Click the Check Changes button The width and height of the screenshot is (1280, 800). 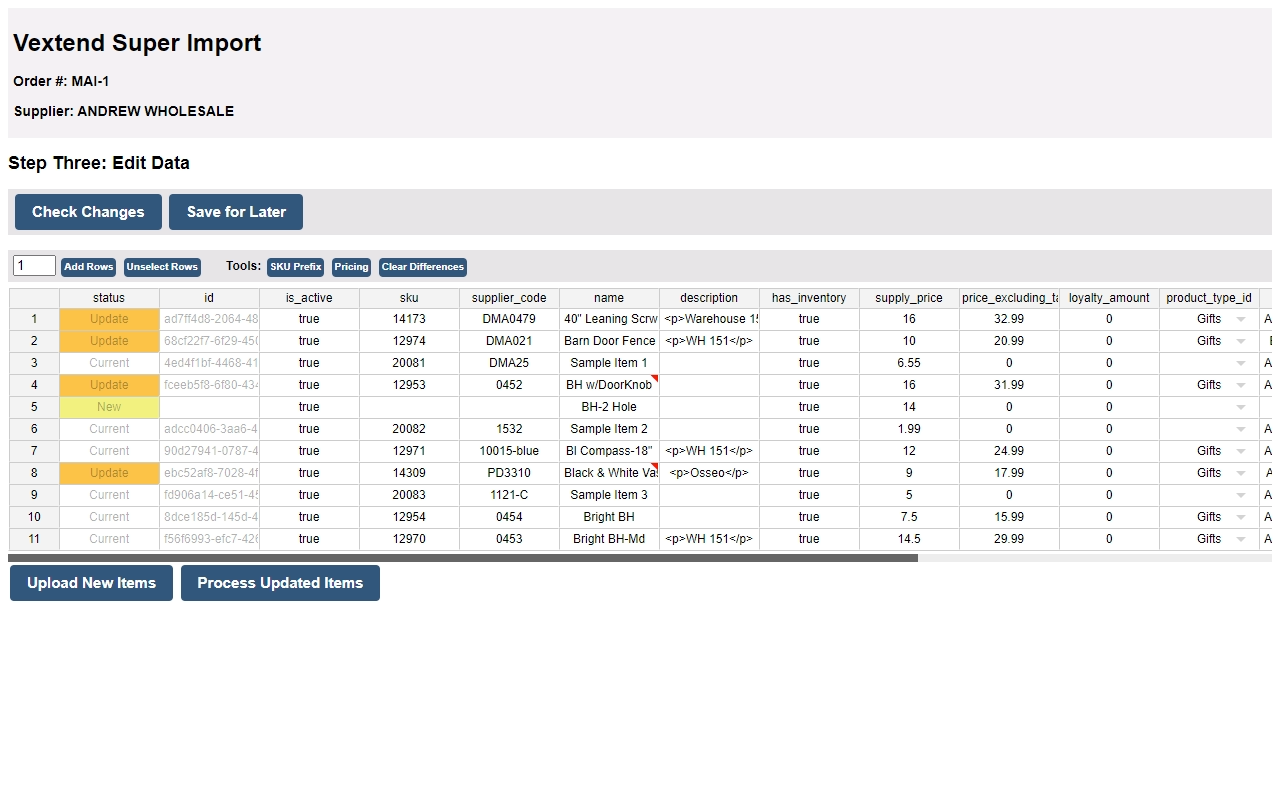tap(87, 211)
